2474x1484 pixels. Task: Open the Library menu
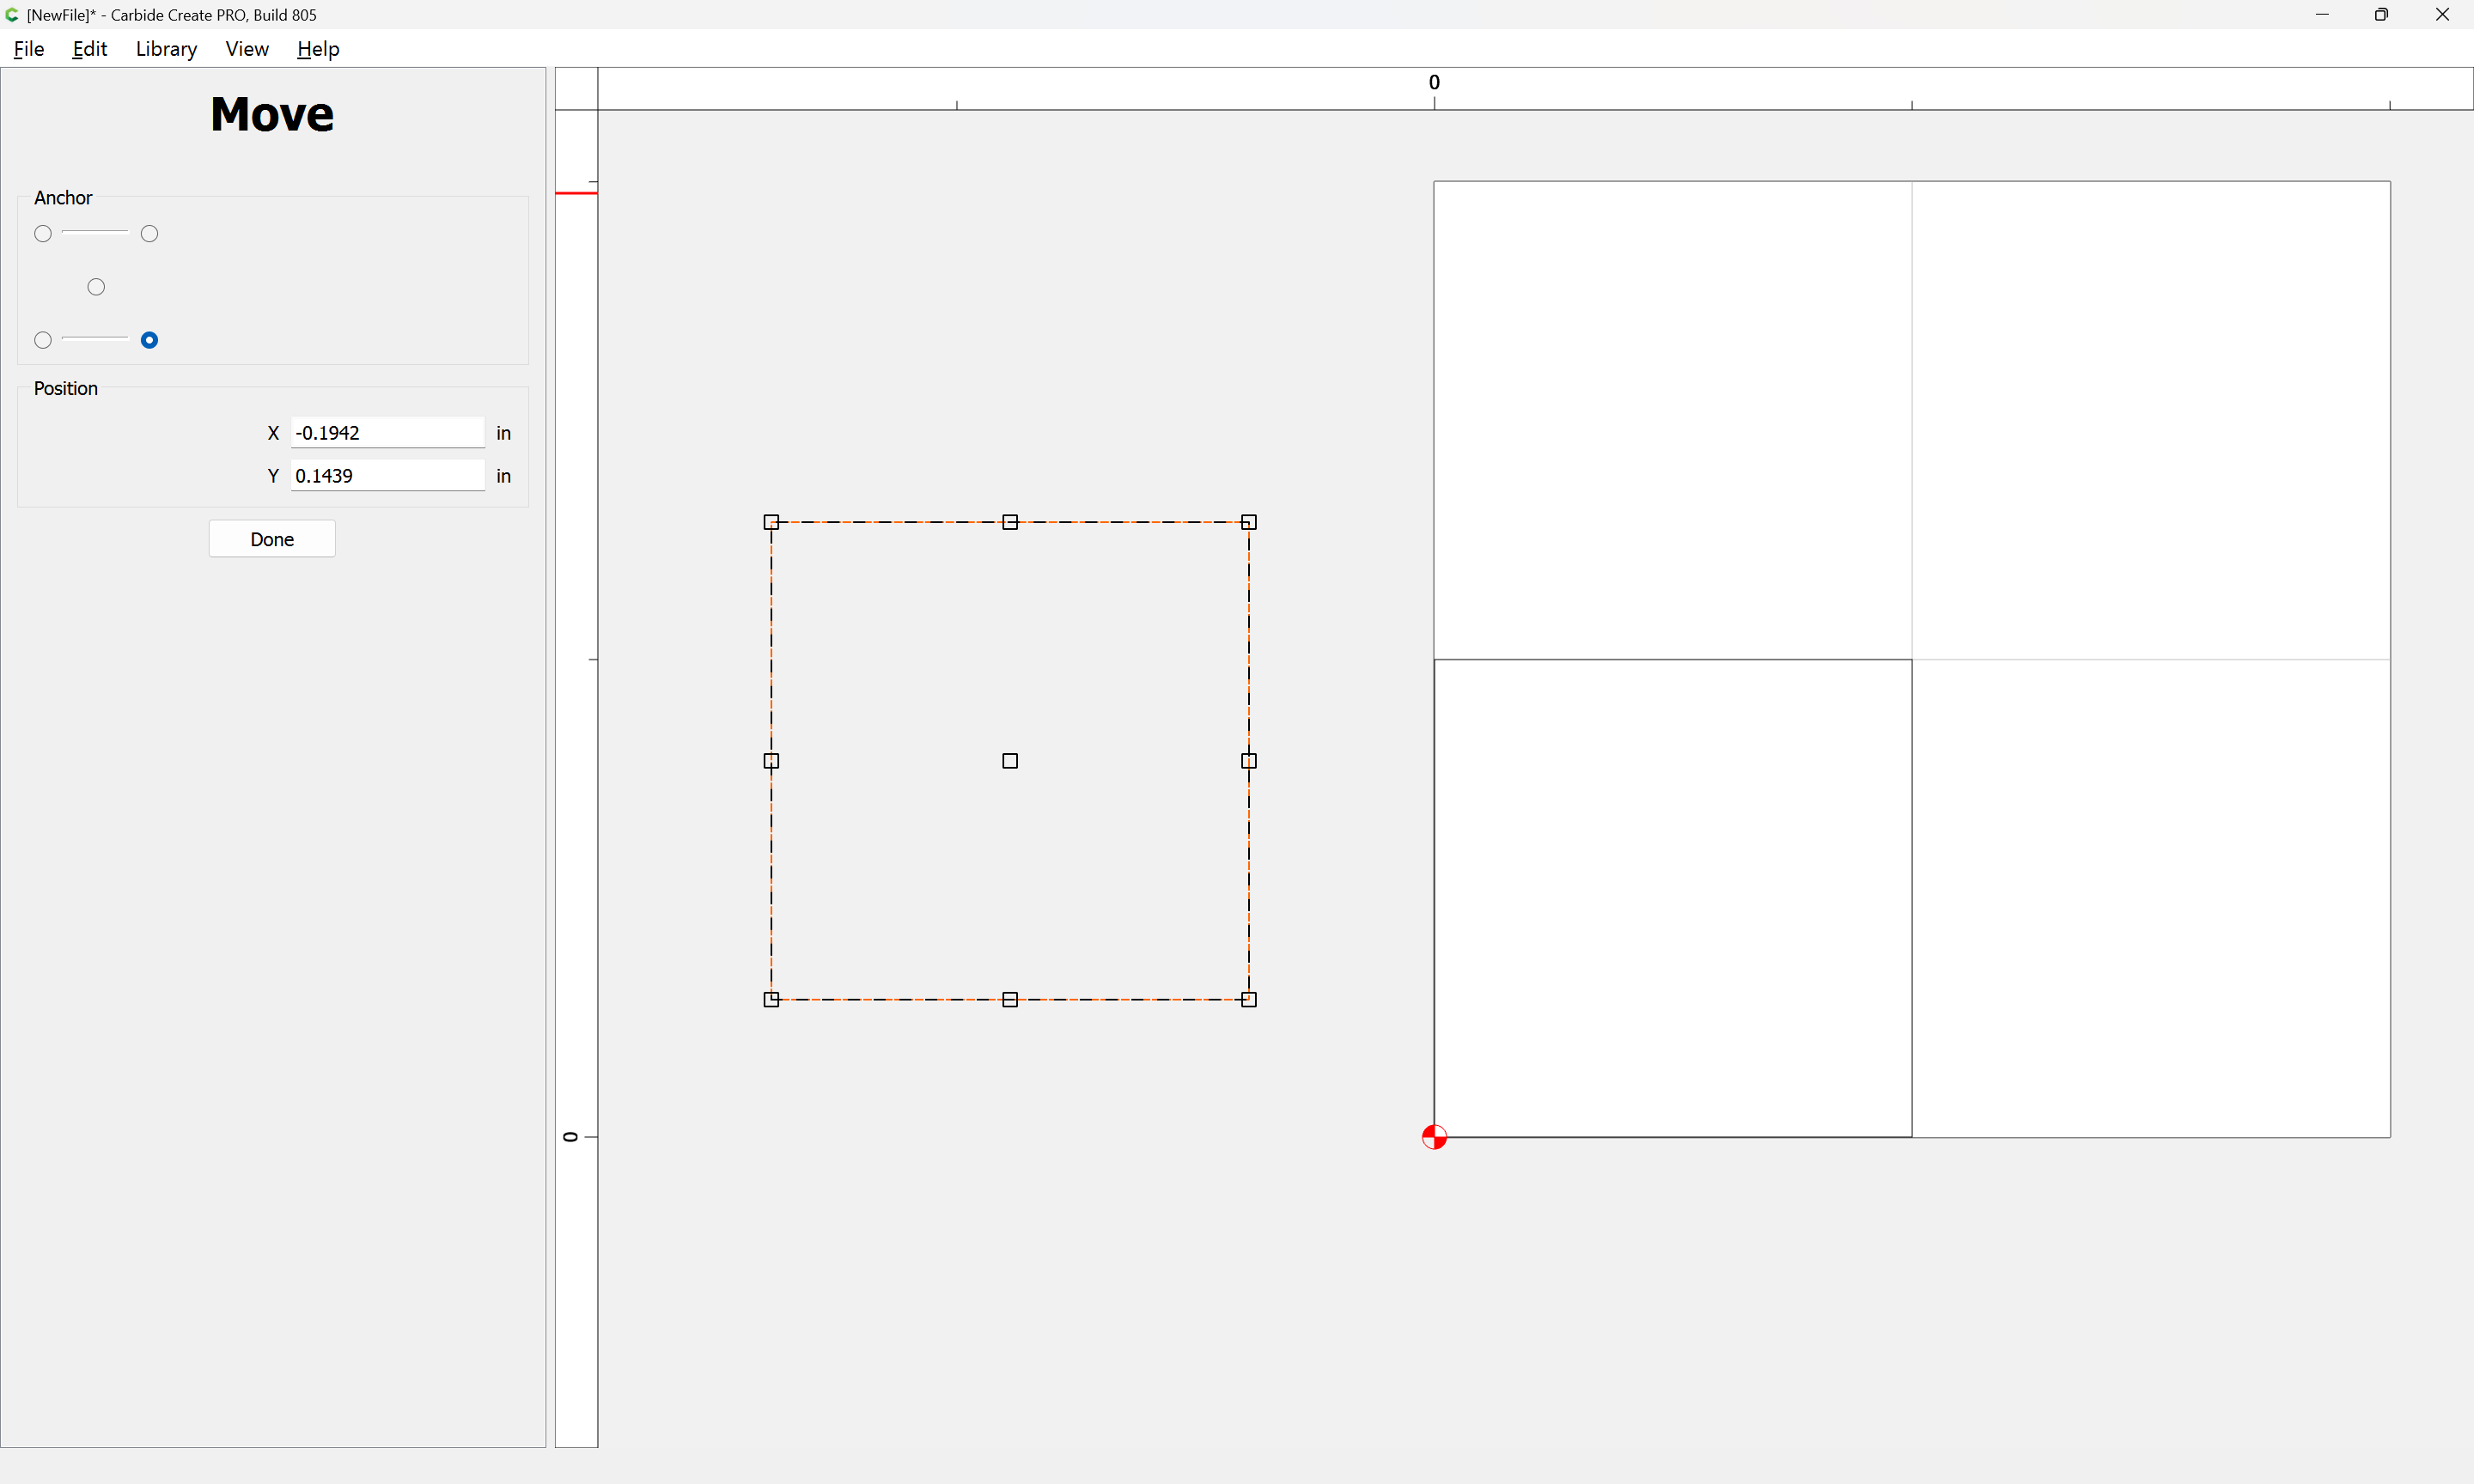pos(166,49)
